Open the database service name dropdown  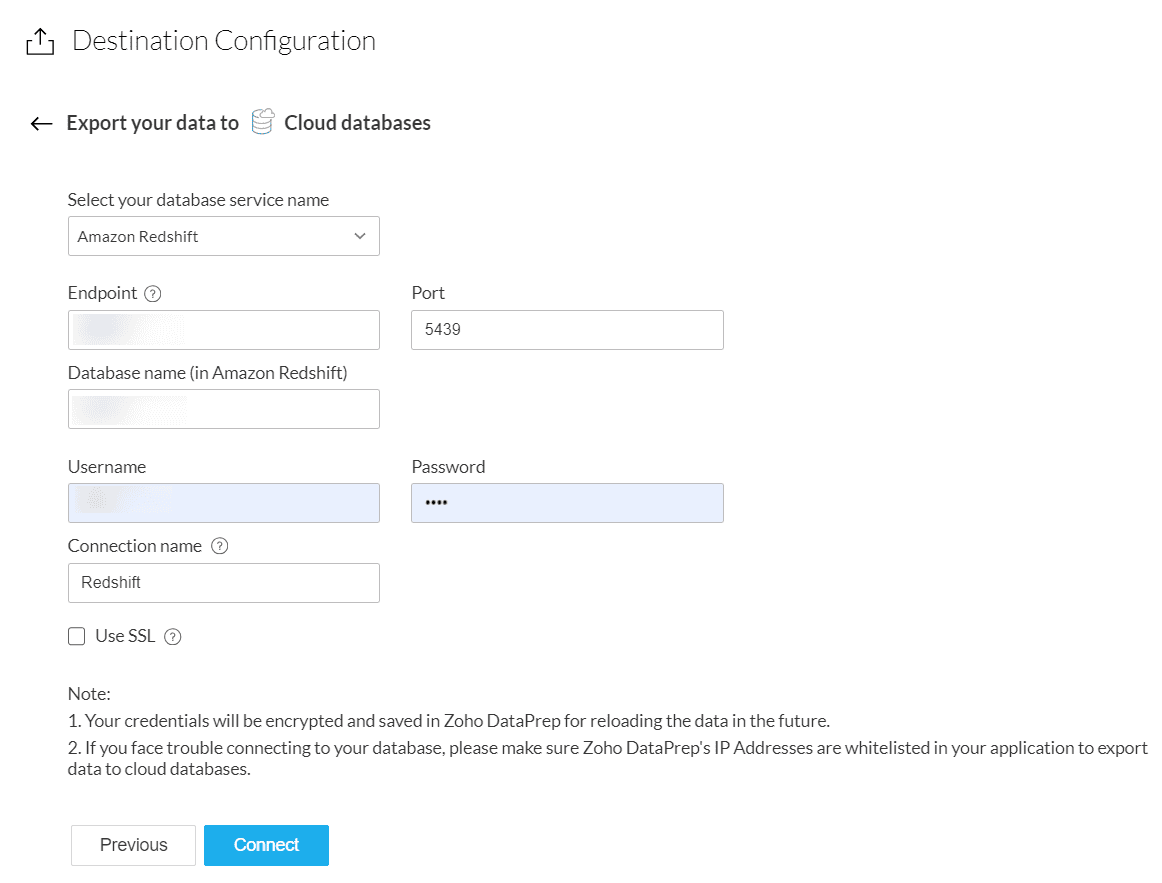pyautogui.click(x=223, y=236)
